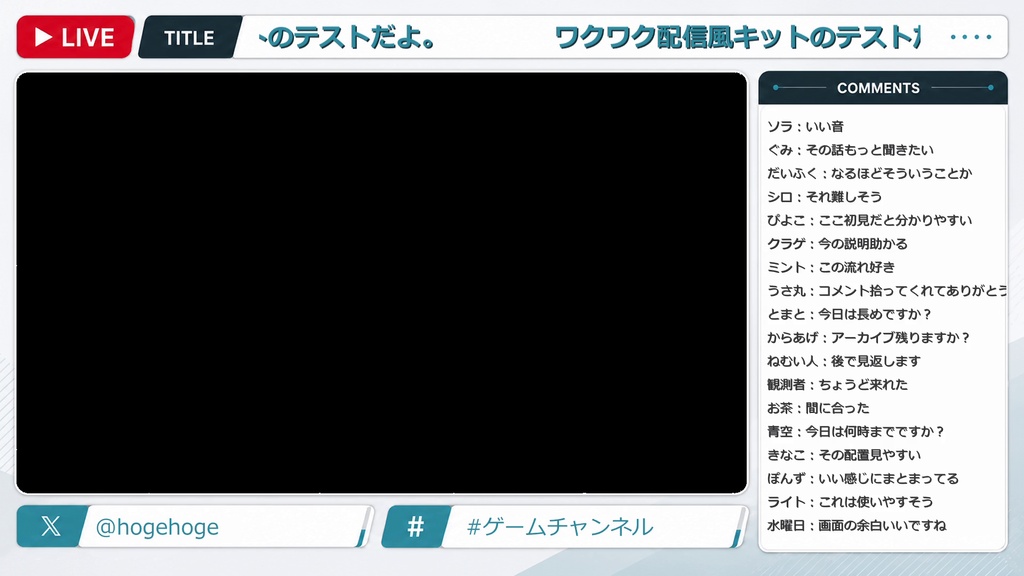Click comment ぐみ：その話もっと聞きたい

[850, 150]
